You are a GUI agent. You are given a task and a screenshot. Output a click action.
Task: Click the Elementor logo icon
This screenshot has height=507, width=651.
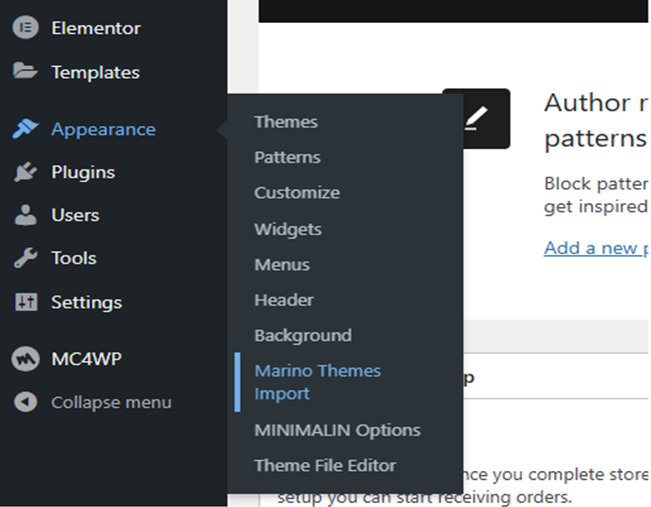(x=25, y=27)
